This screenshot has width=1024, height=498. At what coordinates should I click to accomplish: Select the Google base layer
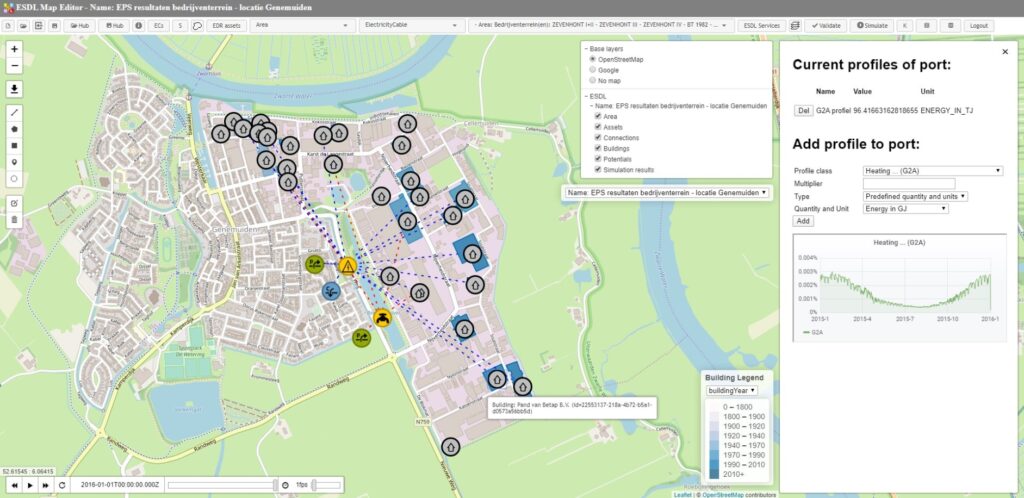[592, 70]
